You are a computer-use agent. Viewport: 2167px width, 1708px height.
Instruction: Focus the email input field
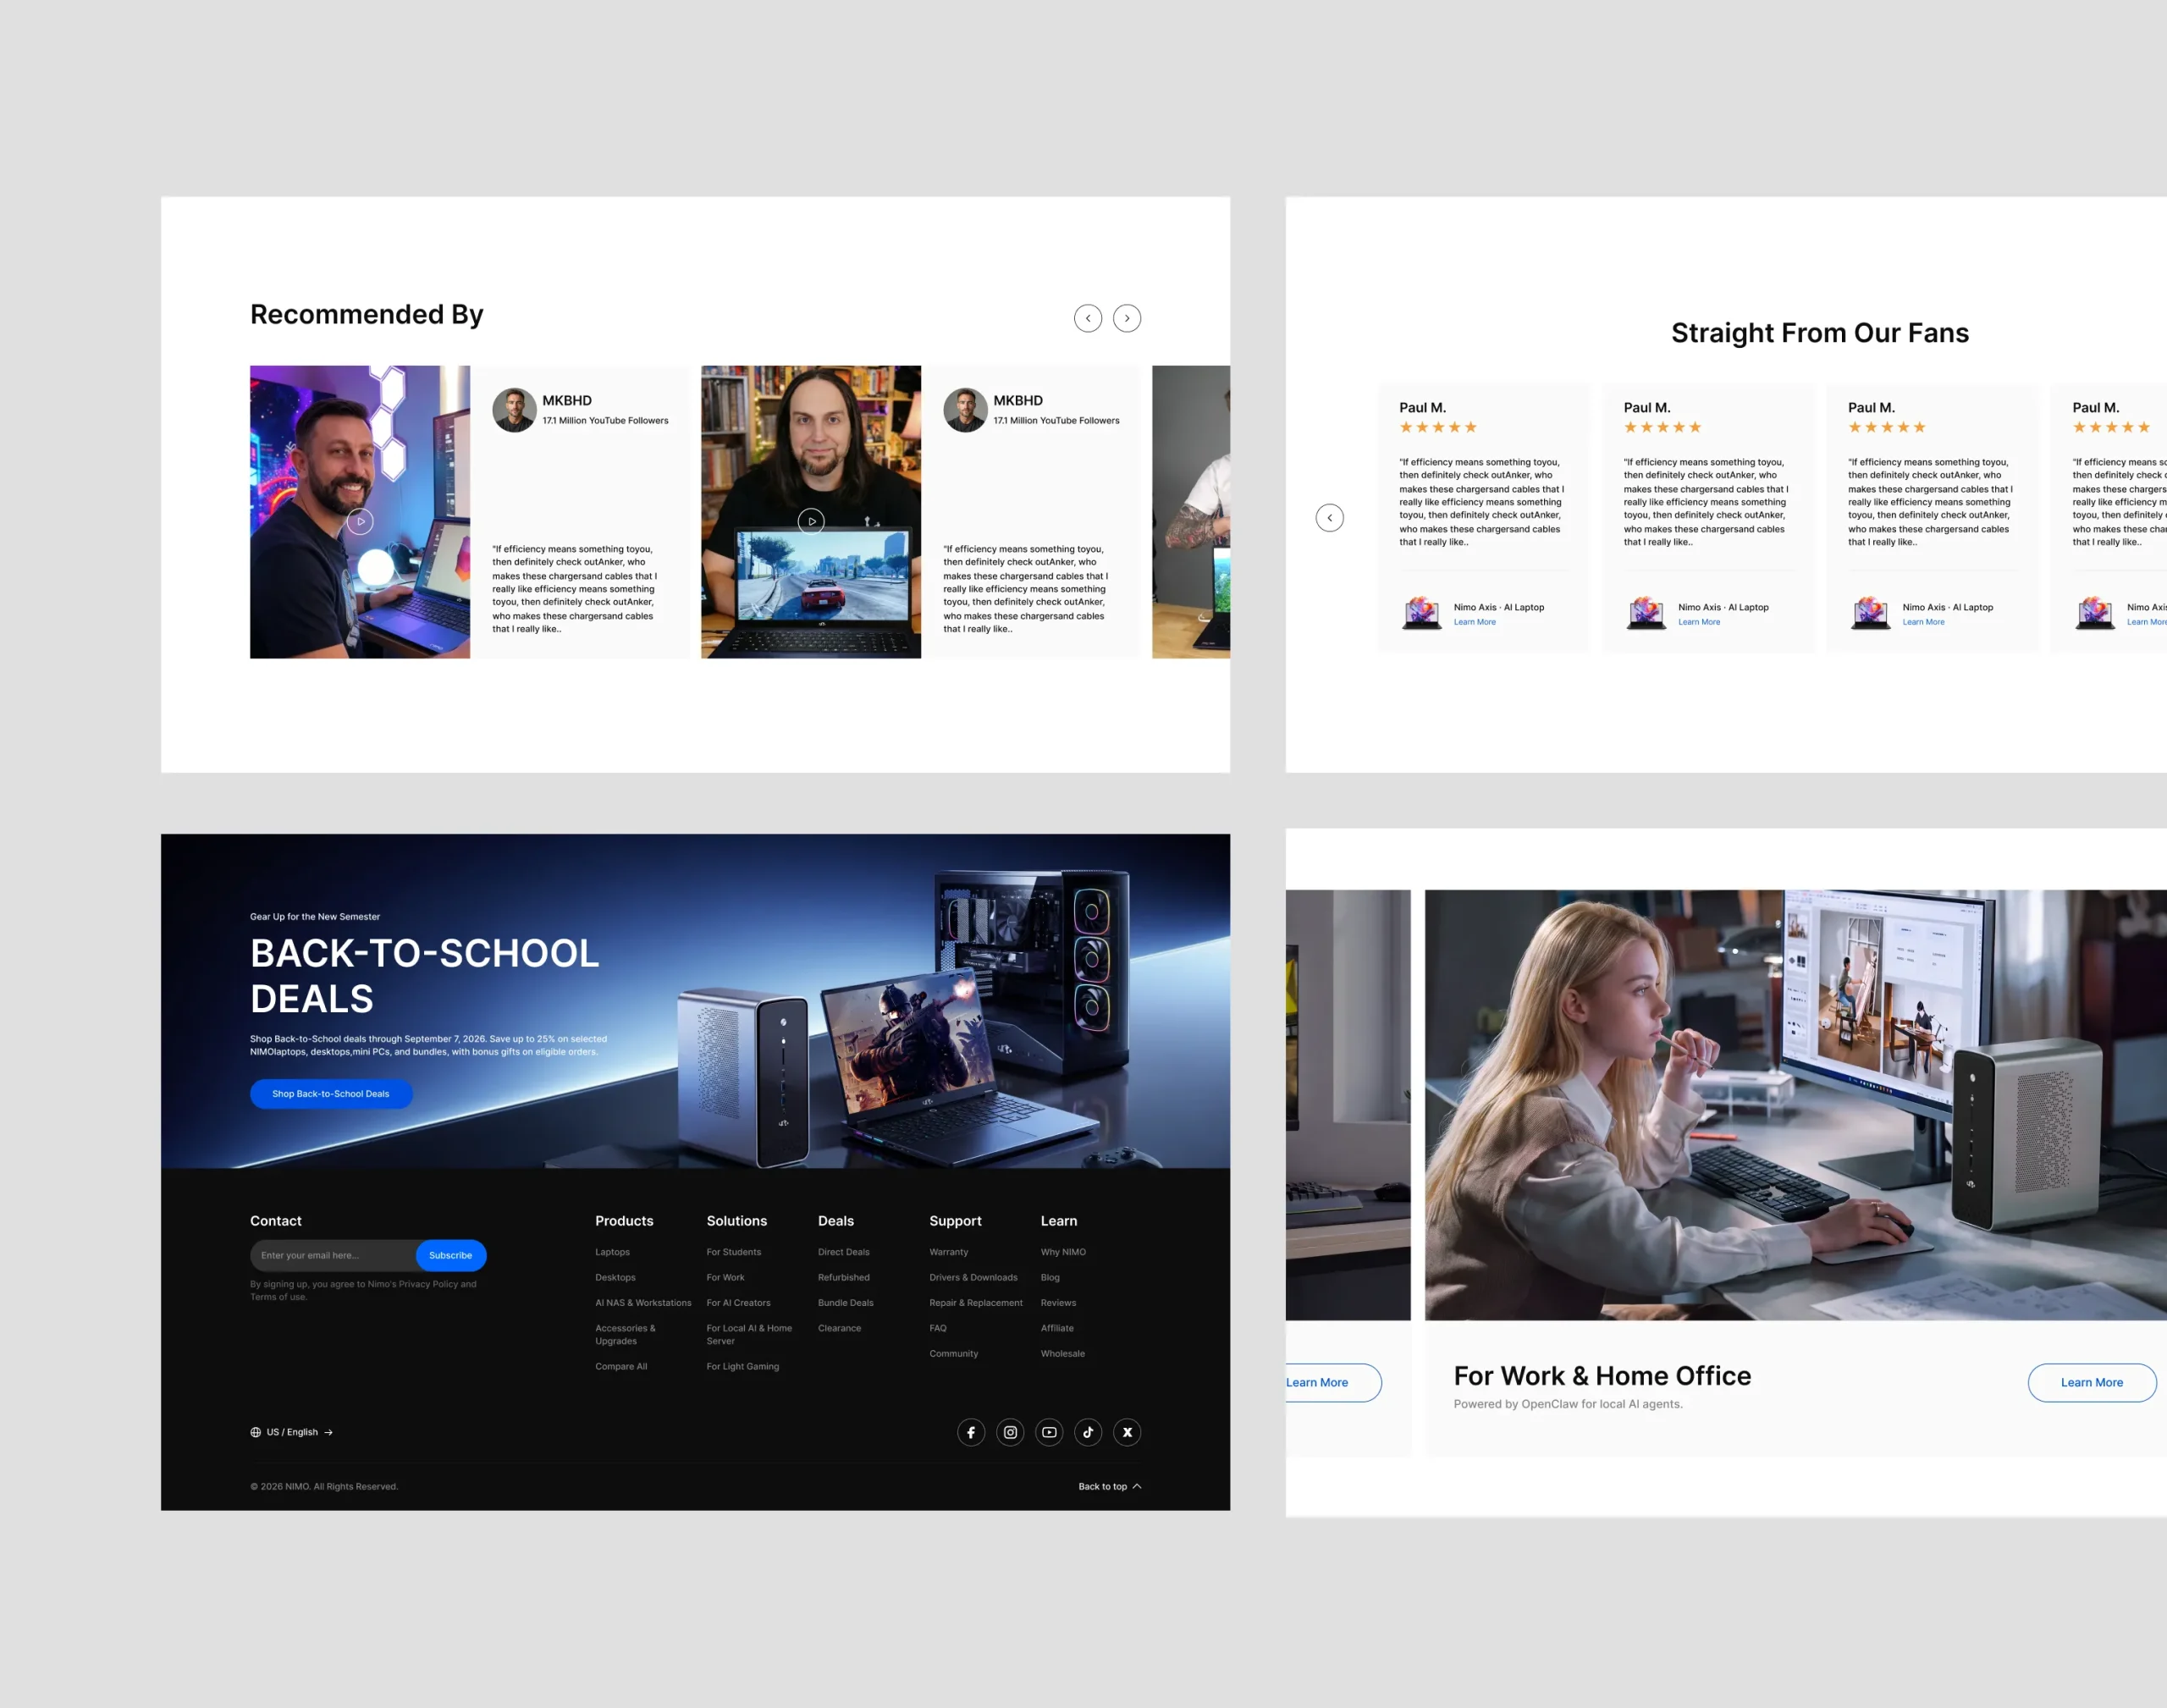[333, 1255]
